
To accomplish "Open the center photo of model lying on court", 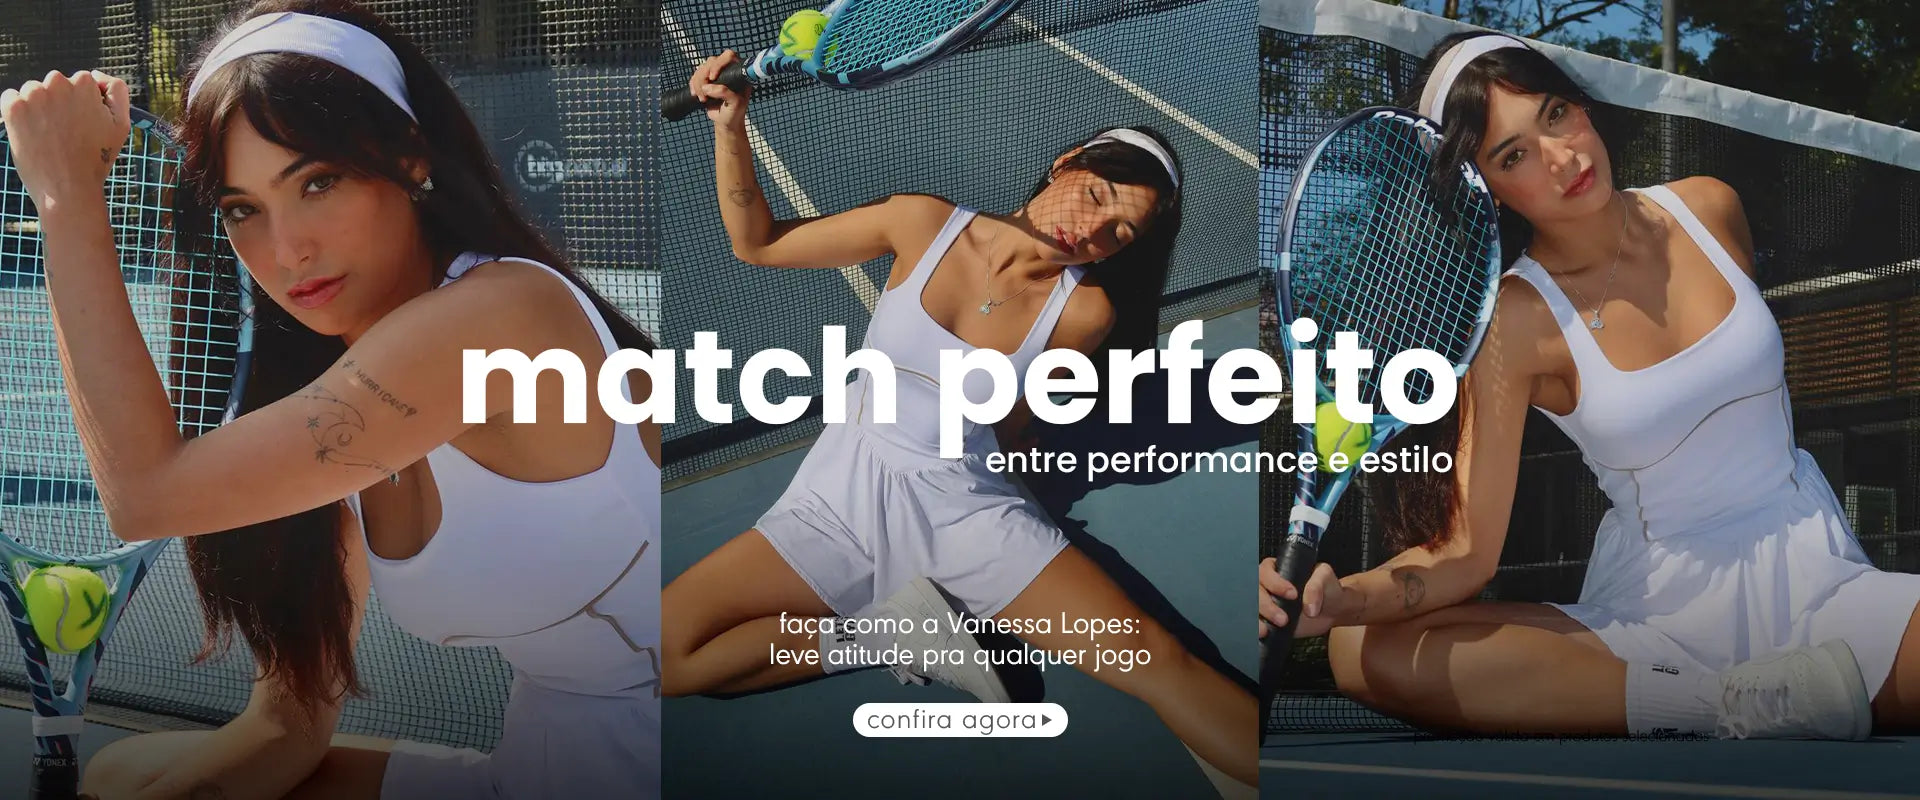I will [960, 400].
